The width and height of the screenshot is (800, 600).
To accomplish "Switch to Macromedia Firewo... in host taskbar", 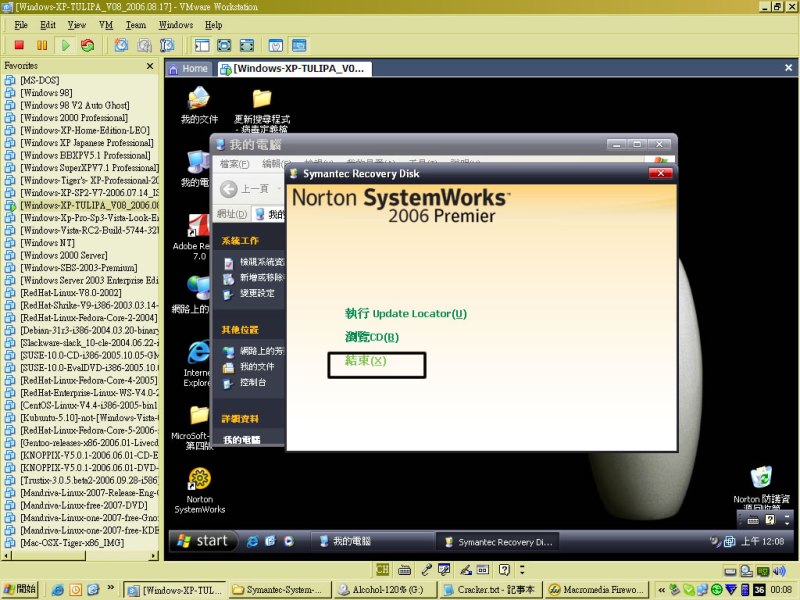I will click(596, 590).
